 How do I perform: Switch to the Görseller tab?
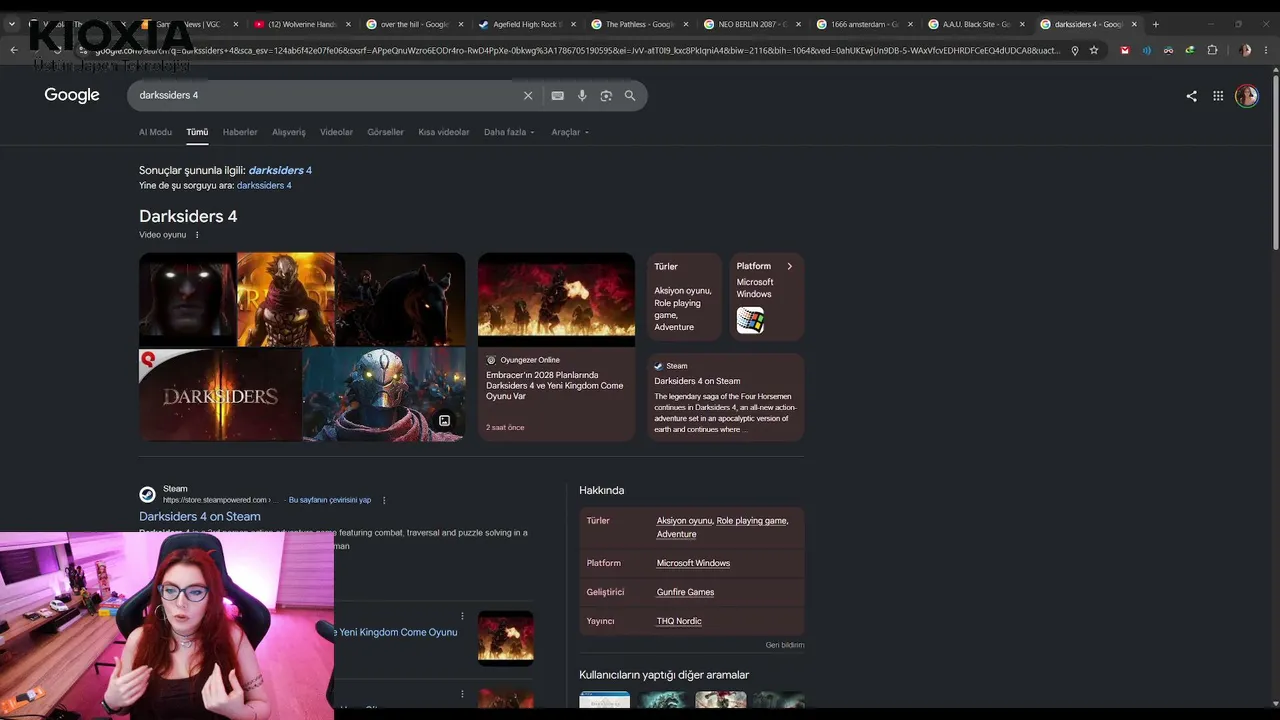(x=385, y=132)
